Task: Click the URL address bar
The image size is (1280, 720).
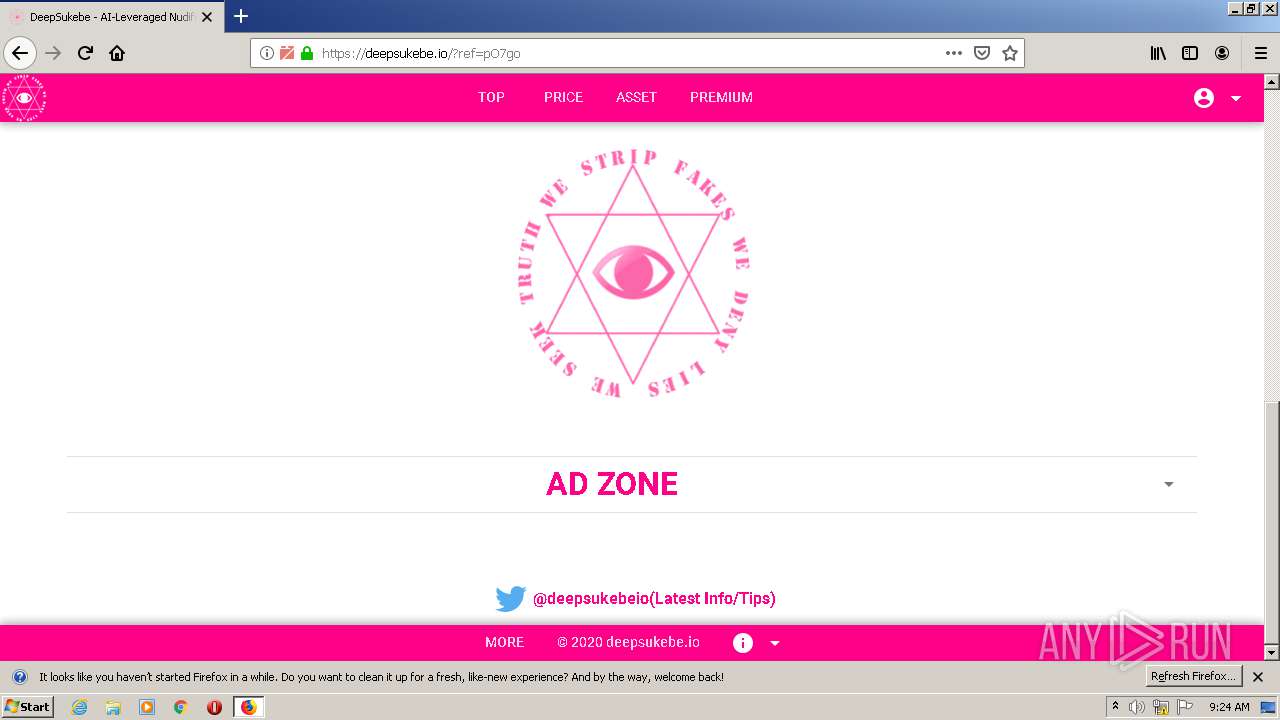Action: 630,54
